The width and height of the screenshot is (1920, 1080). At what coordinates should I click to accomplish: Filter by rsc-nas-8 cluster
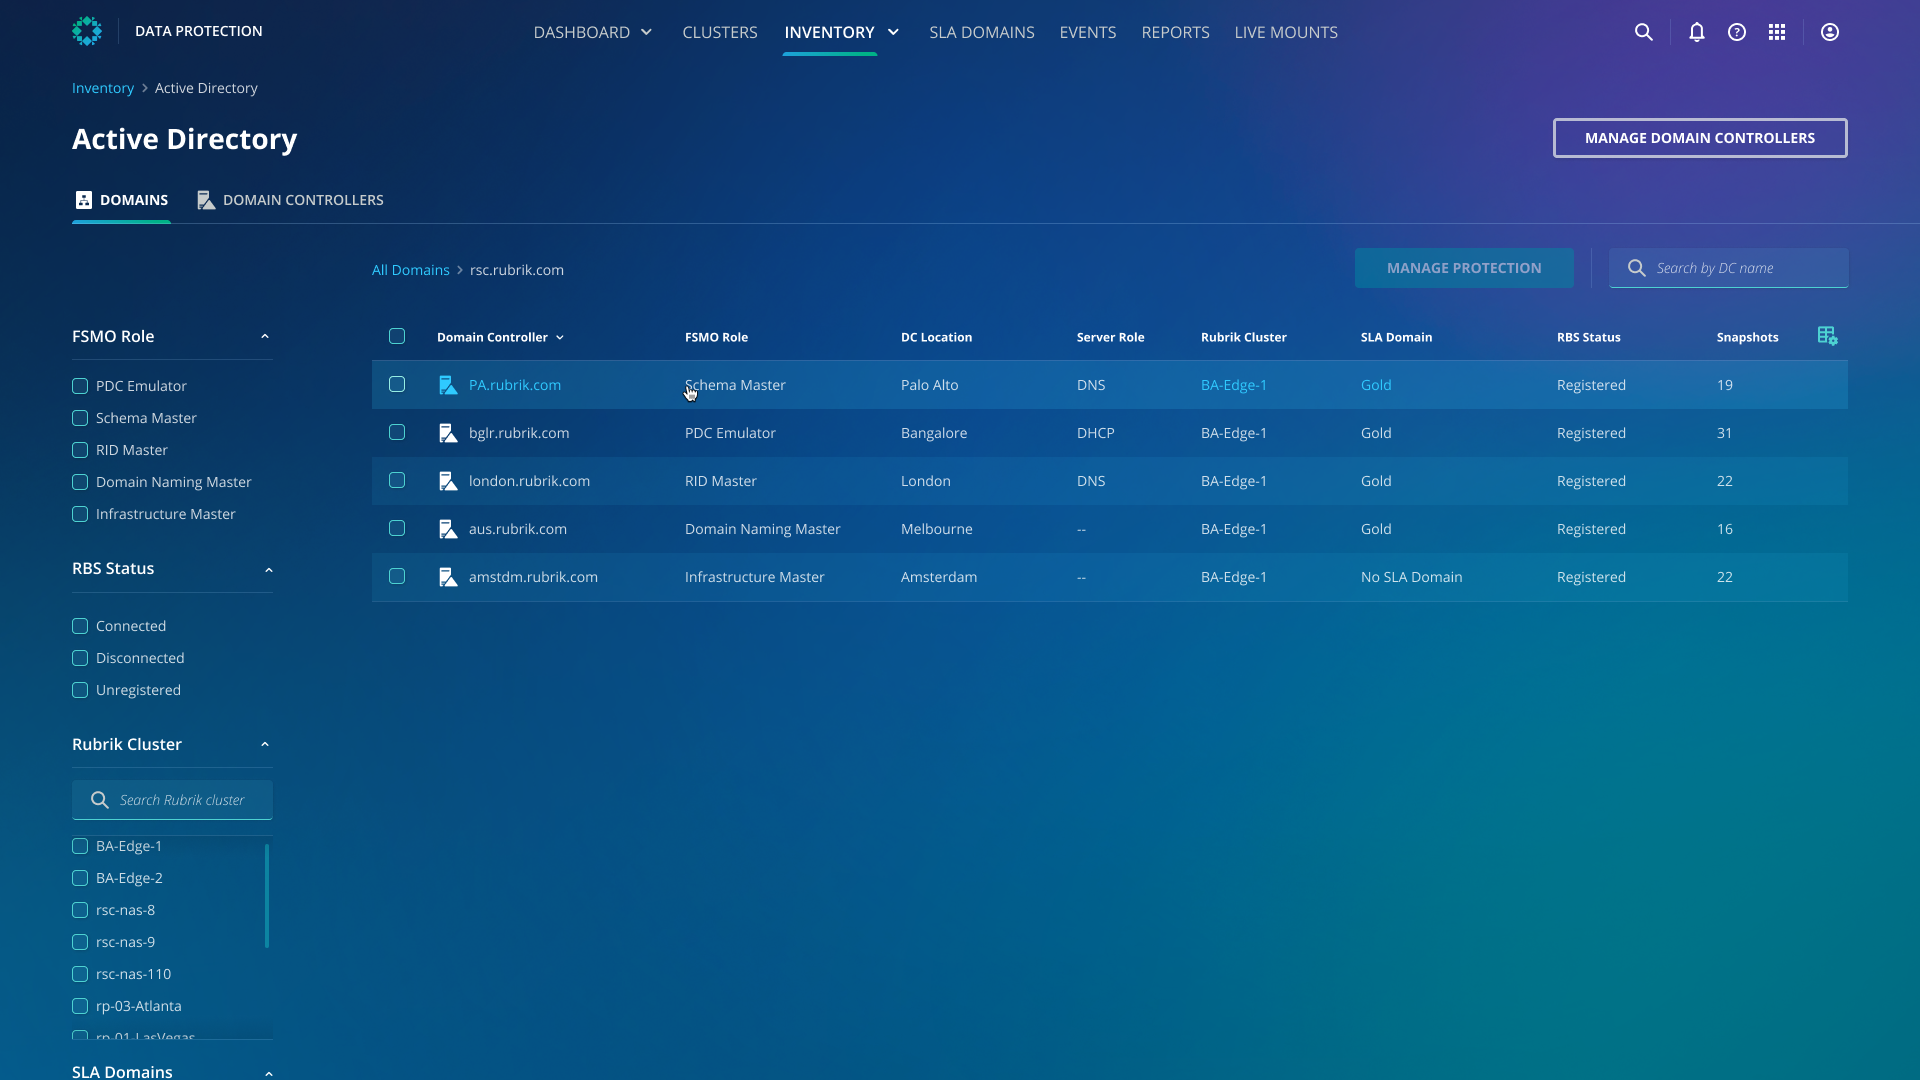pyautogui.click(x=80, y=910)
